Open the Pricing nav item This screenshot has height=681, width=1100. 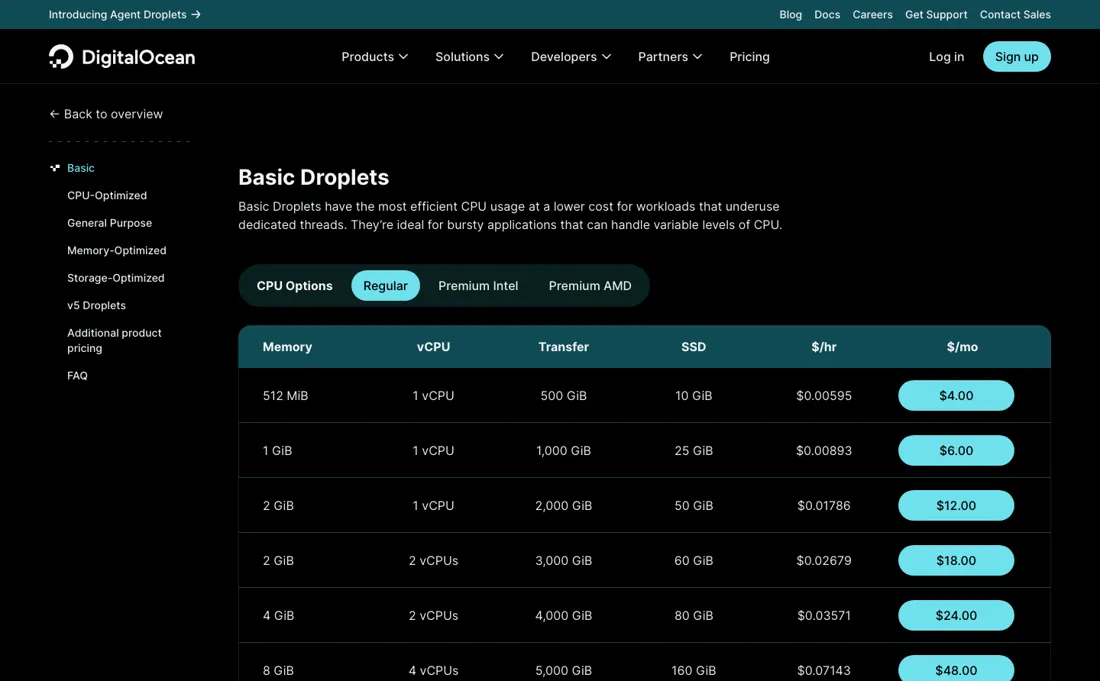[749, 57]
